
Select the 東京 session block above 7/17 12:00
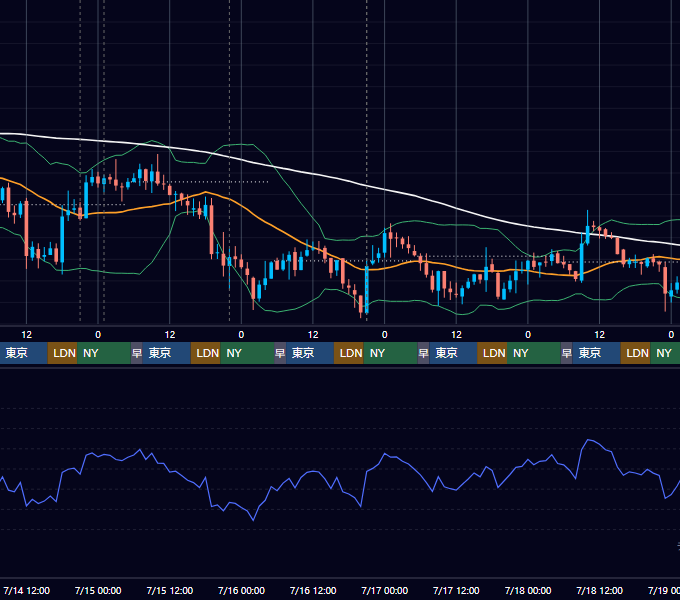tap(453, 353)
